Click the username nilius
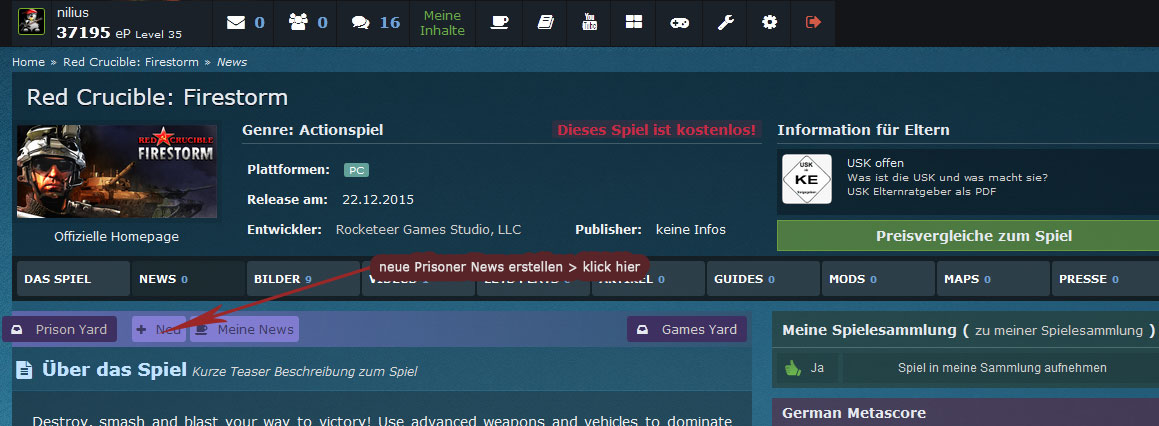Image resolution: width=1159 pixels, height=426 pixels. click(72, 13)
